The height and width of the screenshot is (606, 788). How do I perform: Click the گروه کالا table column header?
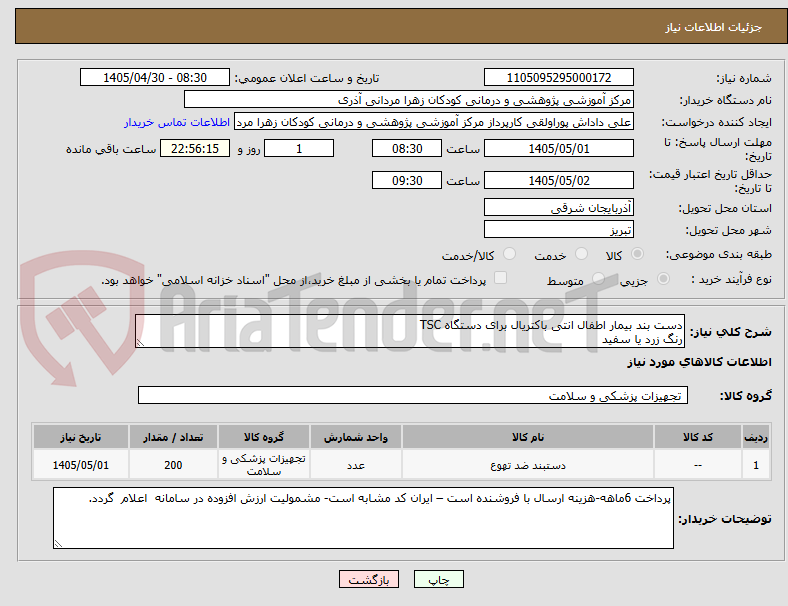click(x=264, y=437)
